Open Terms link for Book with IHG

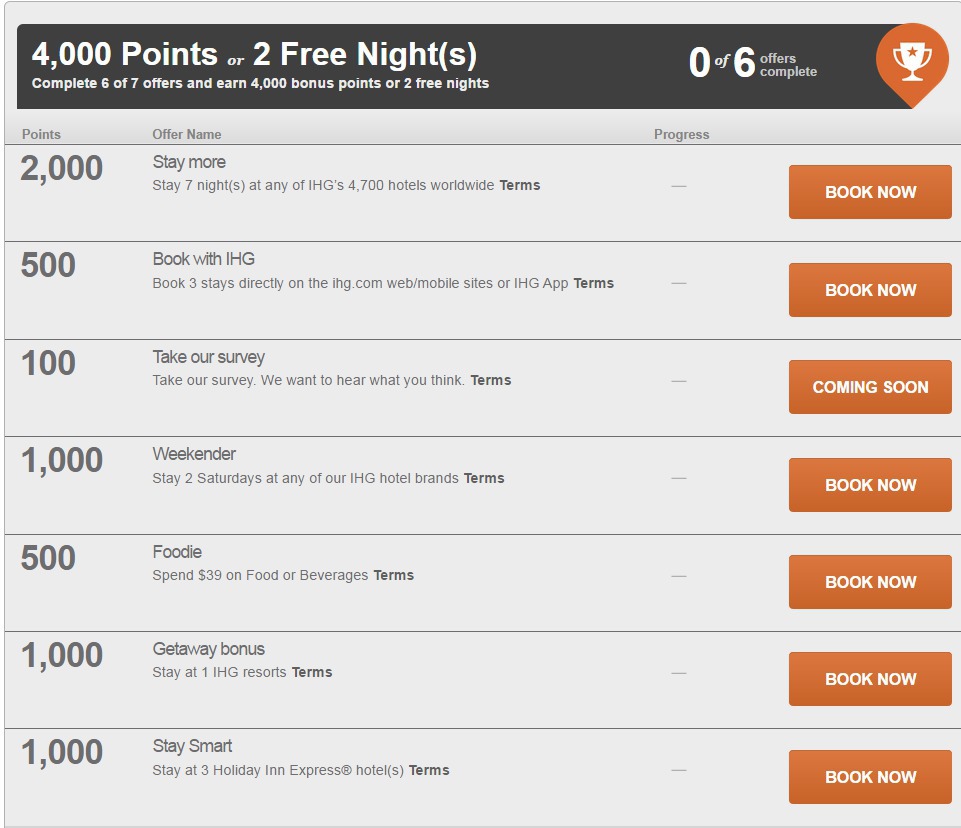coord(593,283)
